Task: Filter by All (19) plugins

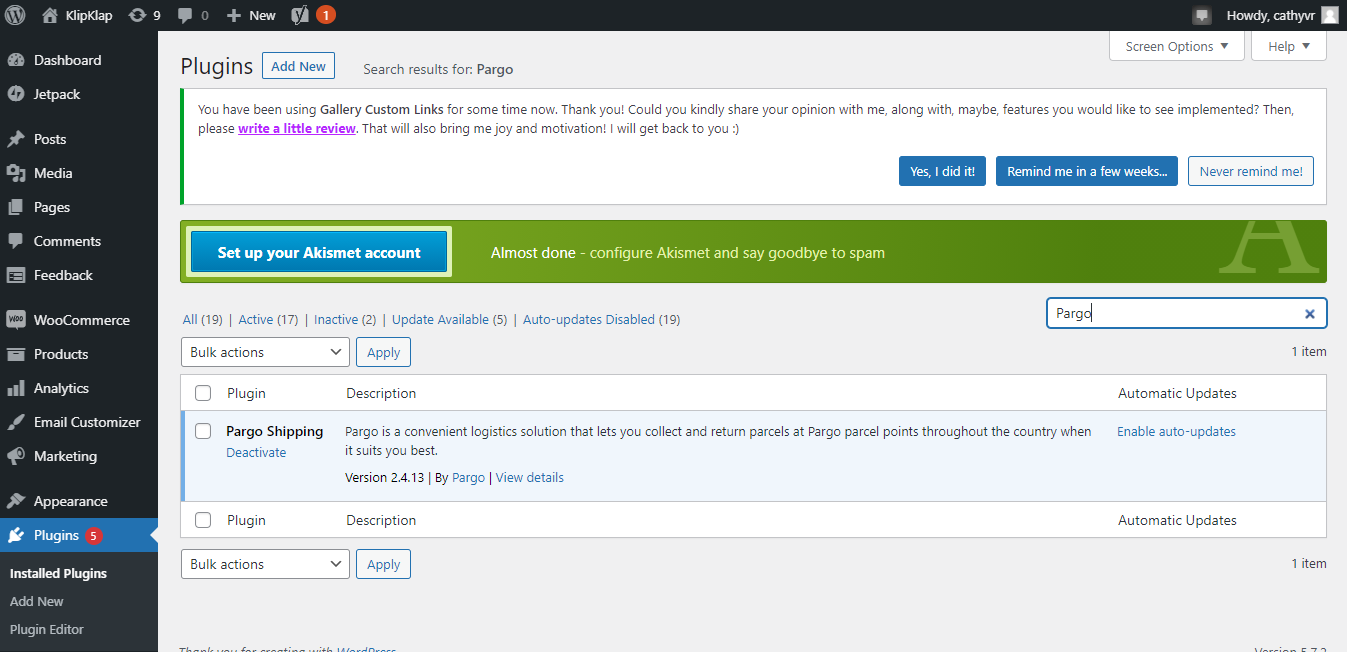Action: pos(203,319)
